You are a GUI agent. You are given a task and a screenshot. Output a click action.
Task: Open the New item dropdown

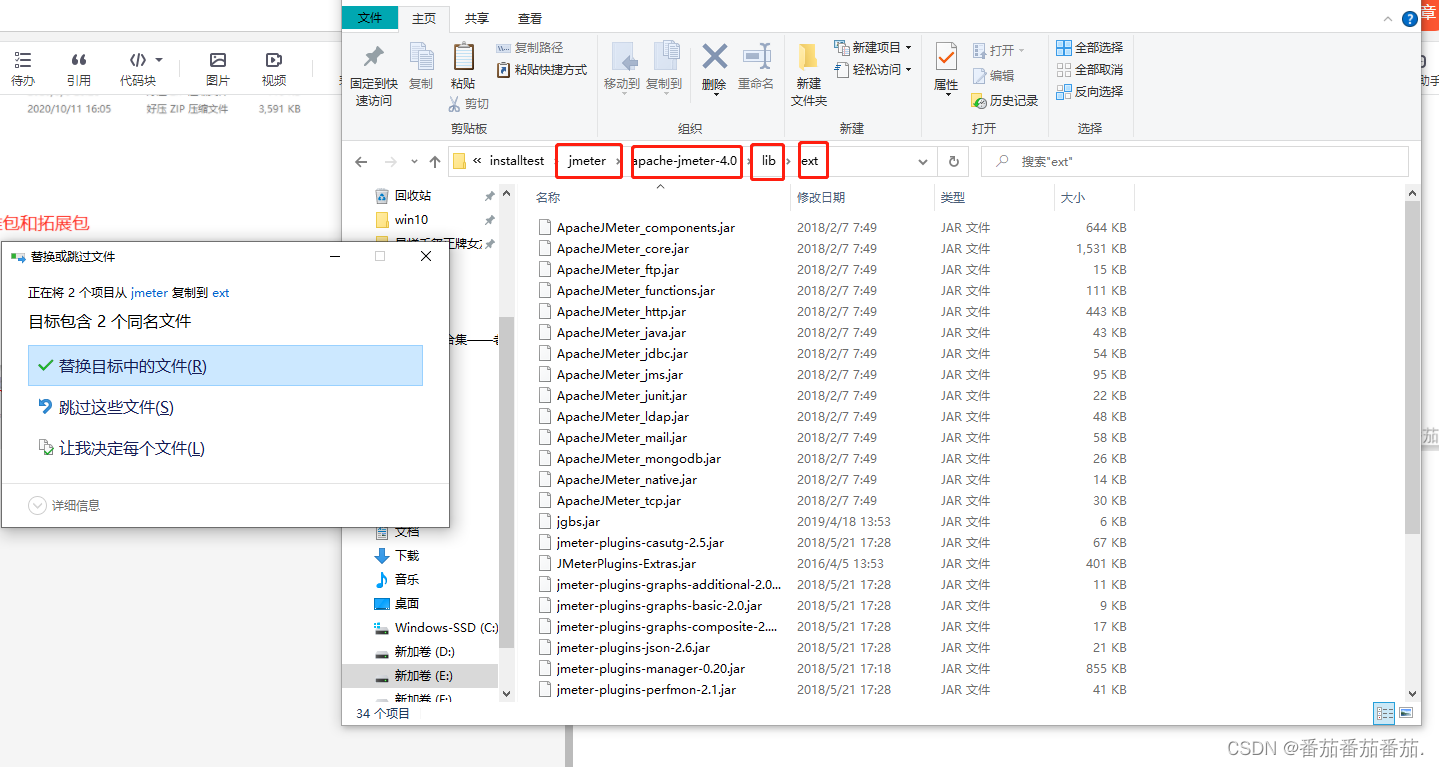pyautogui.click(x=873, y=48)
